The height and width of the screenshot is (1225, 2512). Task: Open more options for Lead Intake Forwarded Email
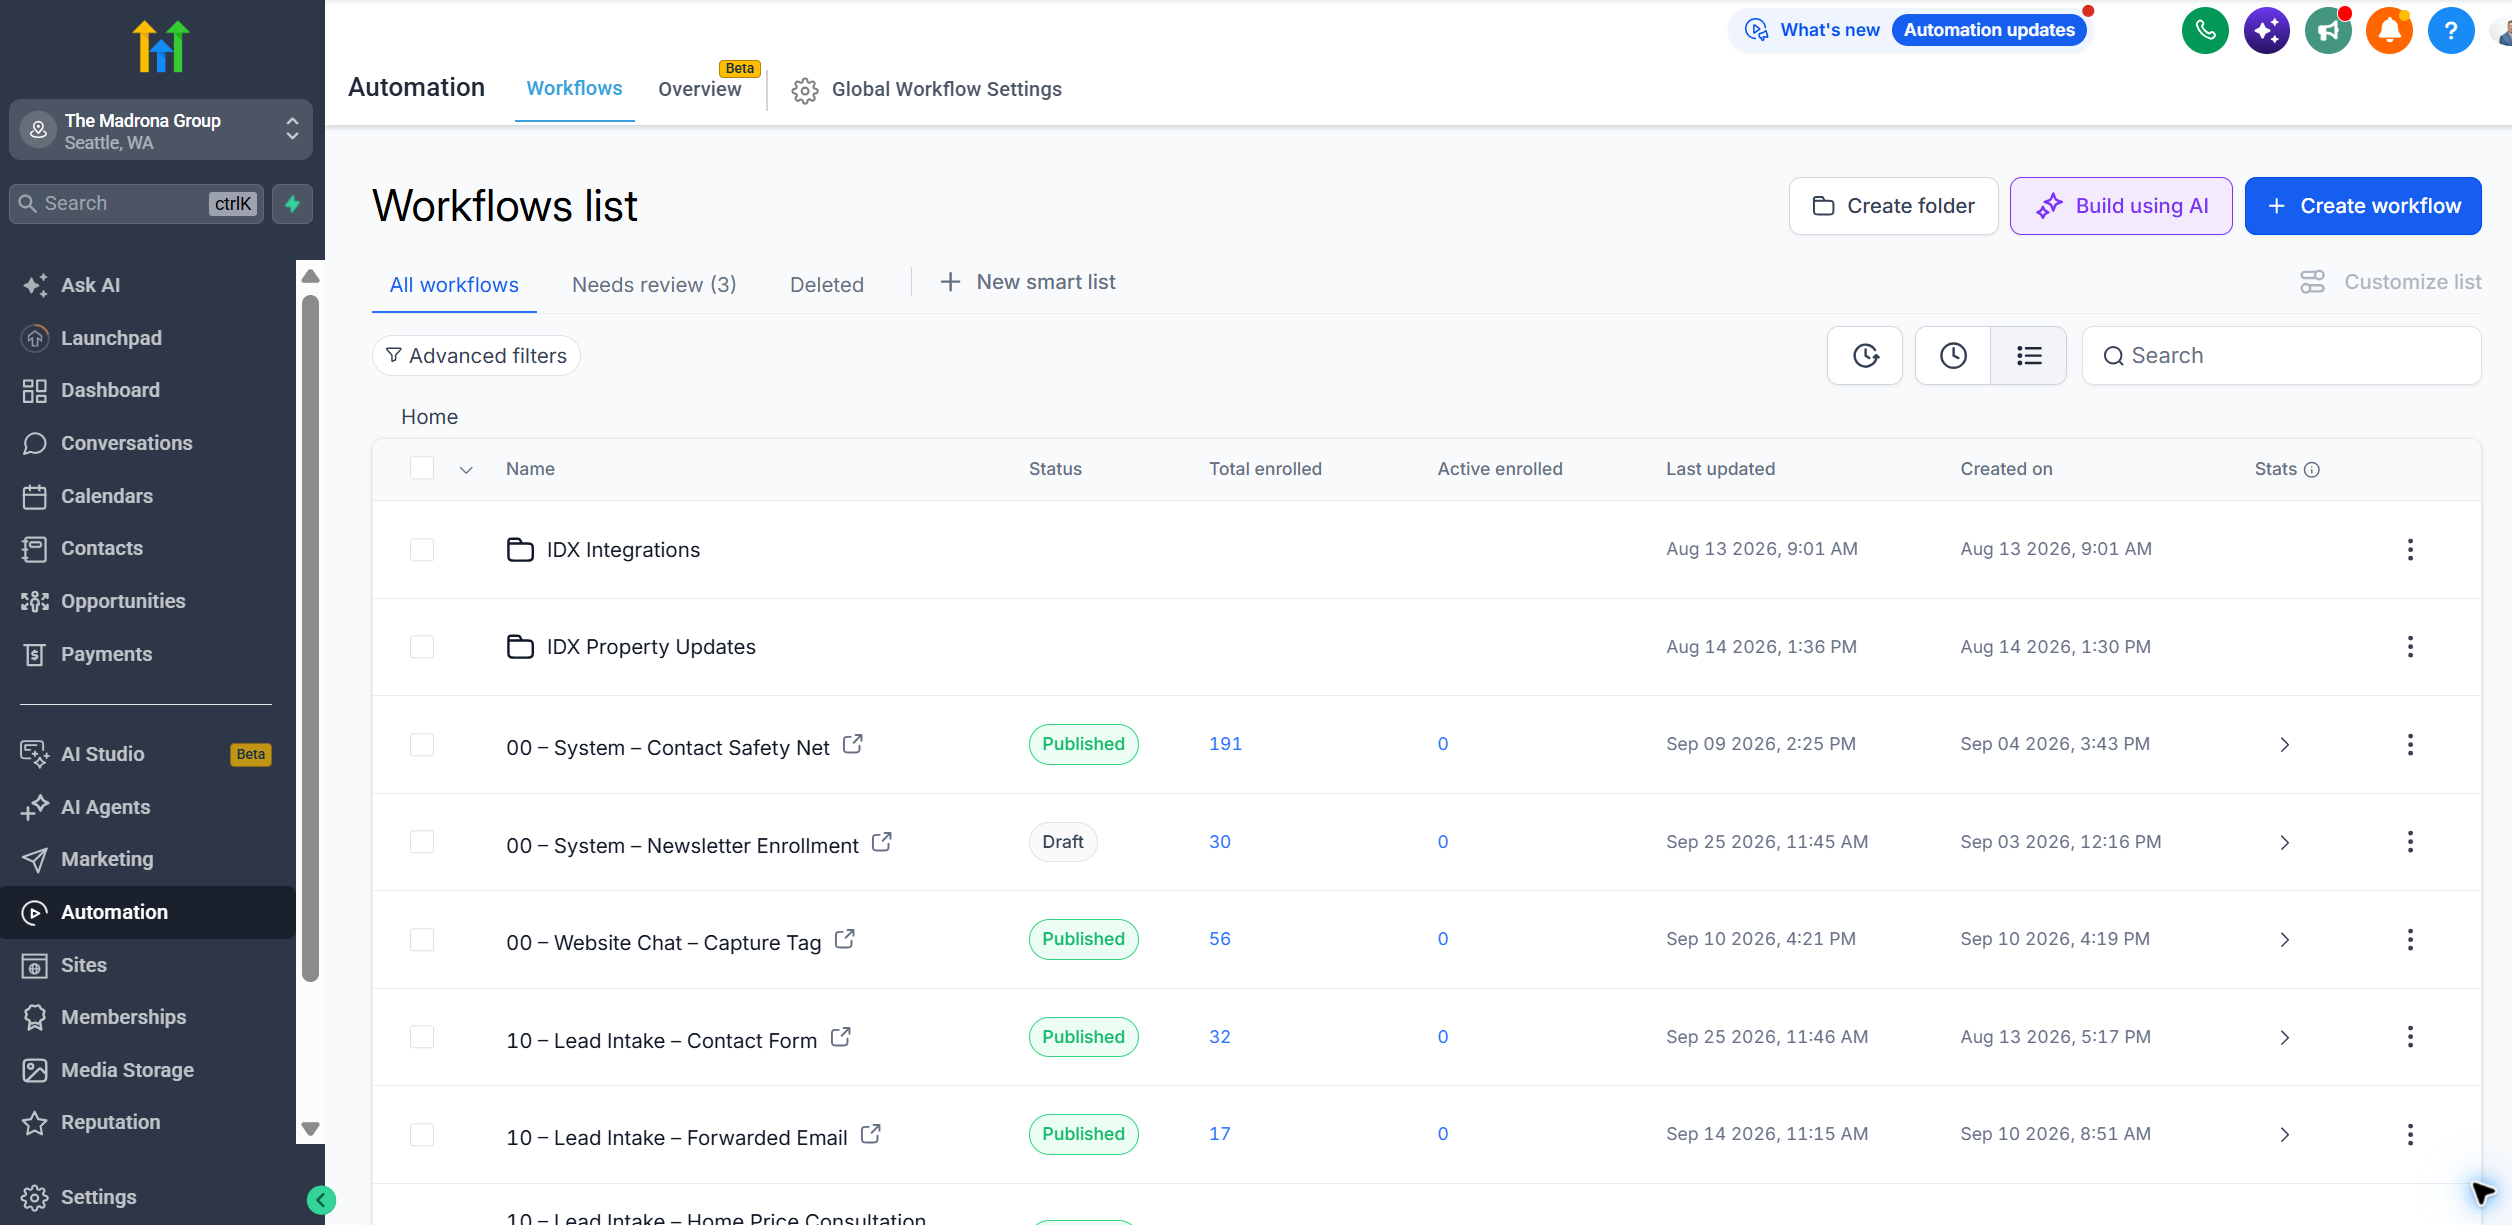tap(2410, 1135)
